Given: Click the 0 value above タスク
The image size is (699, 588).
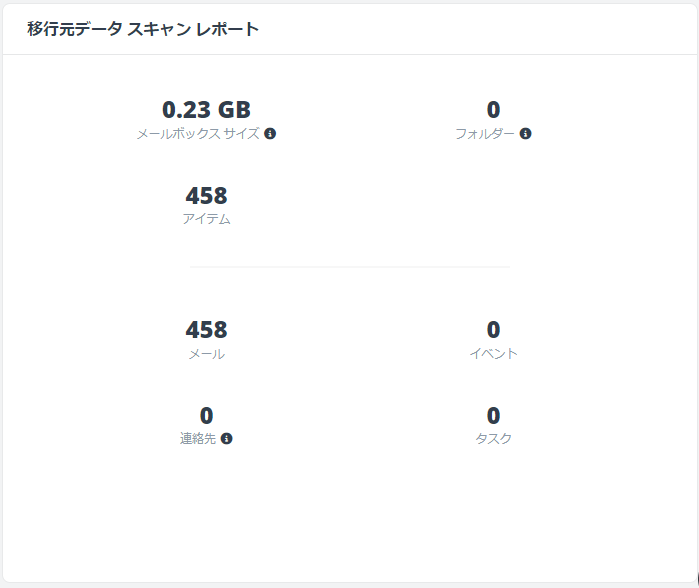Looking at the screenshot, I should click(x=493, y=415).
